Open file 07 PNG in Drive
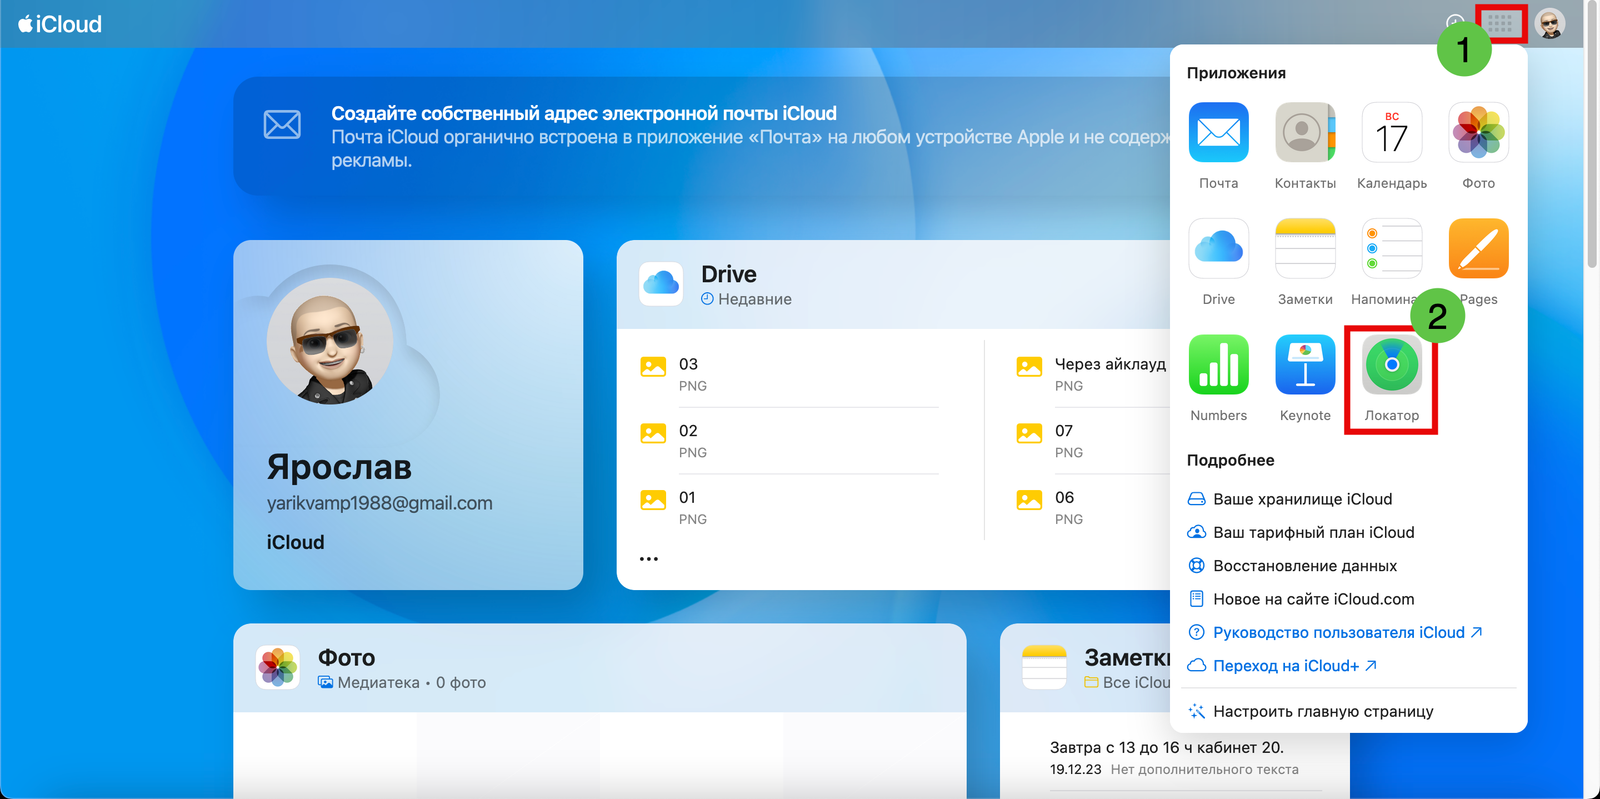The image size is (1600, 799). tap(1092, 441)
